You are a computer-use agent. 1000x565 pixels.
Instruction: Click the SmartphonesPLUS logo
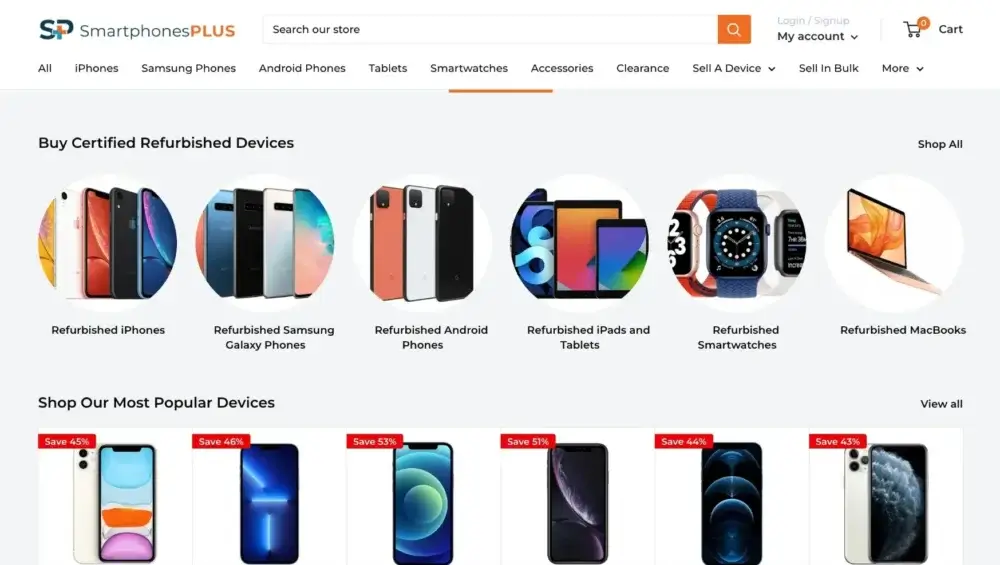pyautogui.click(x=137, y=30)
